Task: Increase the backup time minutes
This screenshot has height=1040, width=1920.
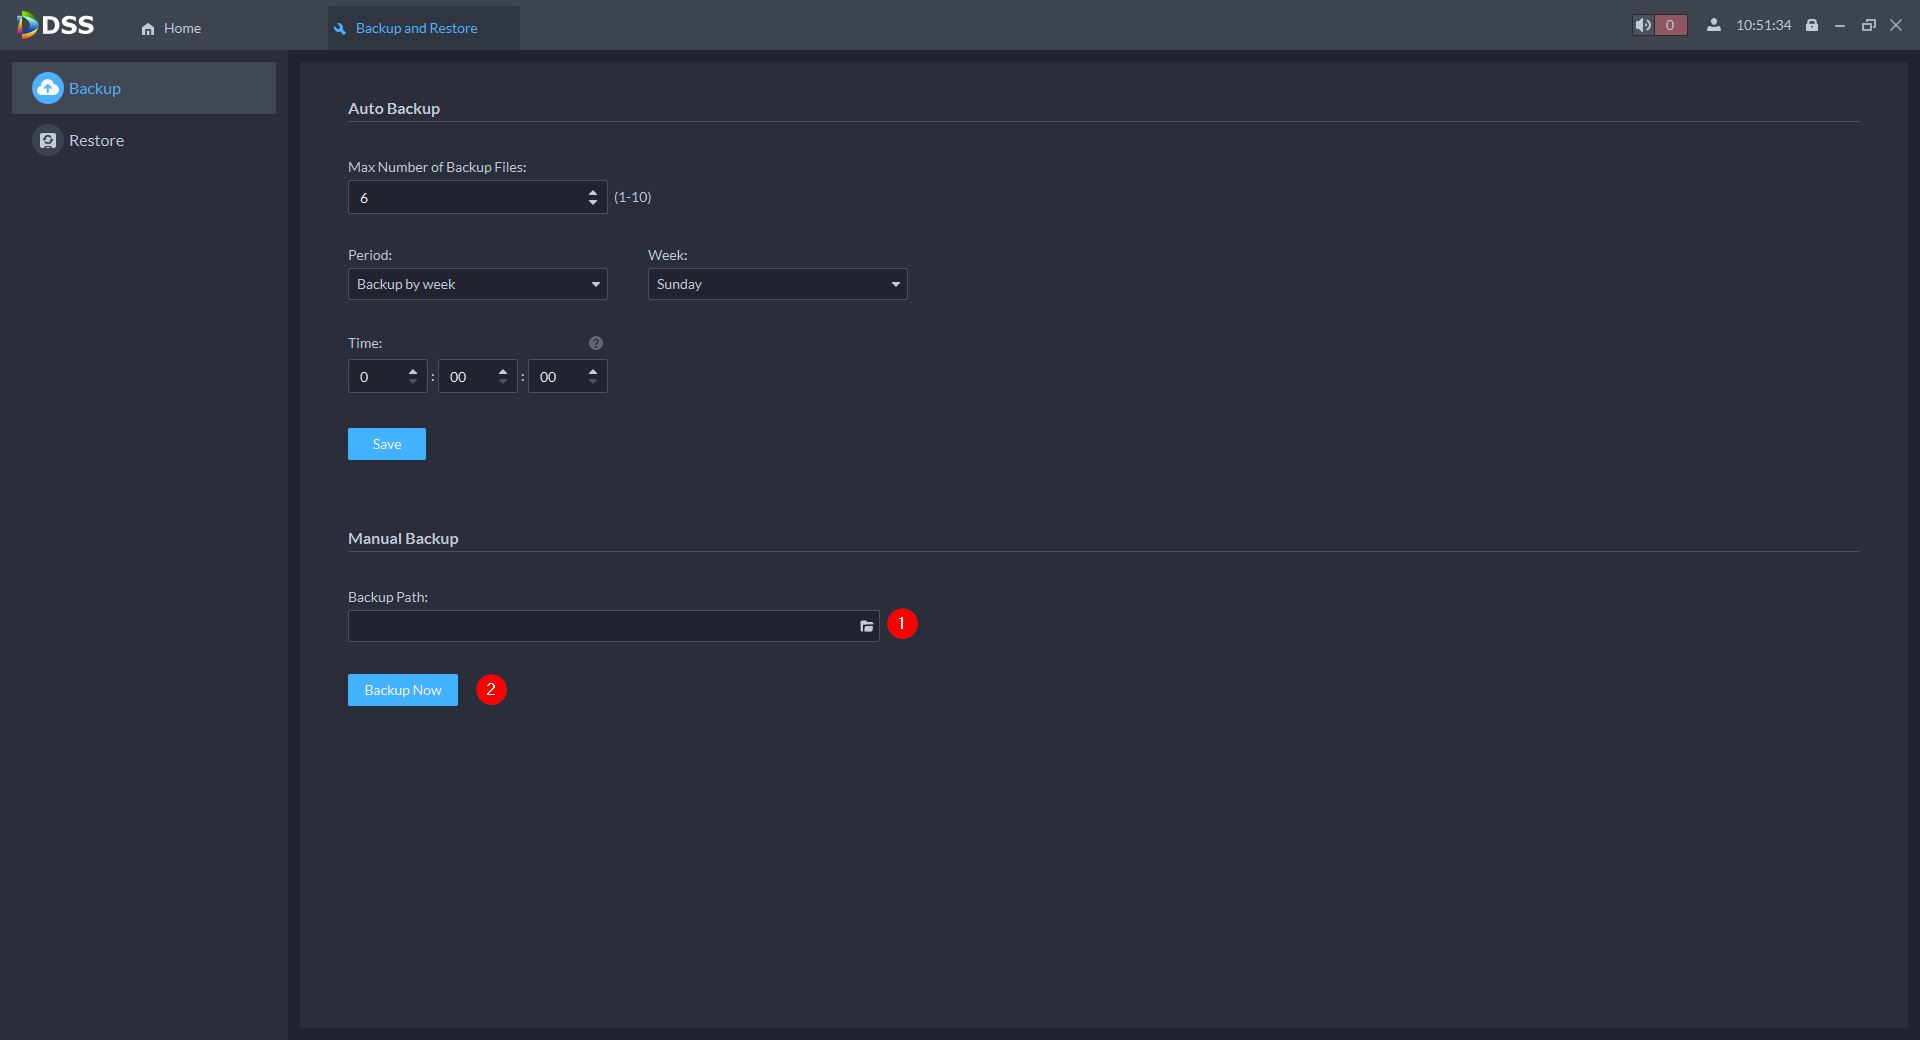Action: 503,371
